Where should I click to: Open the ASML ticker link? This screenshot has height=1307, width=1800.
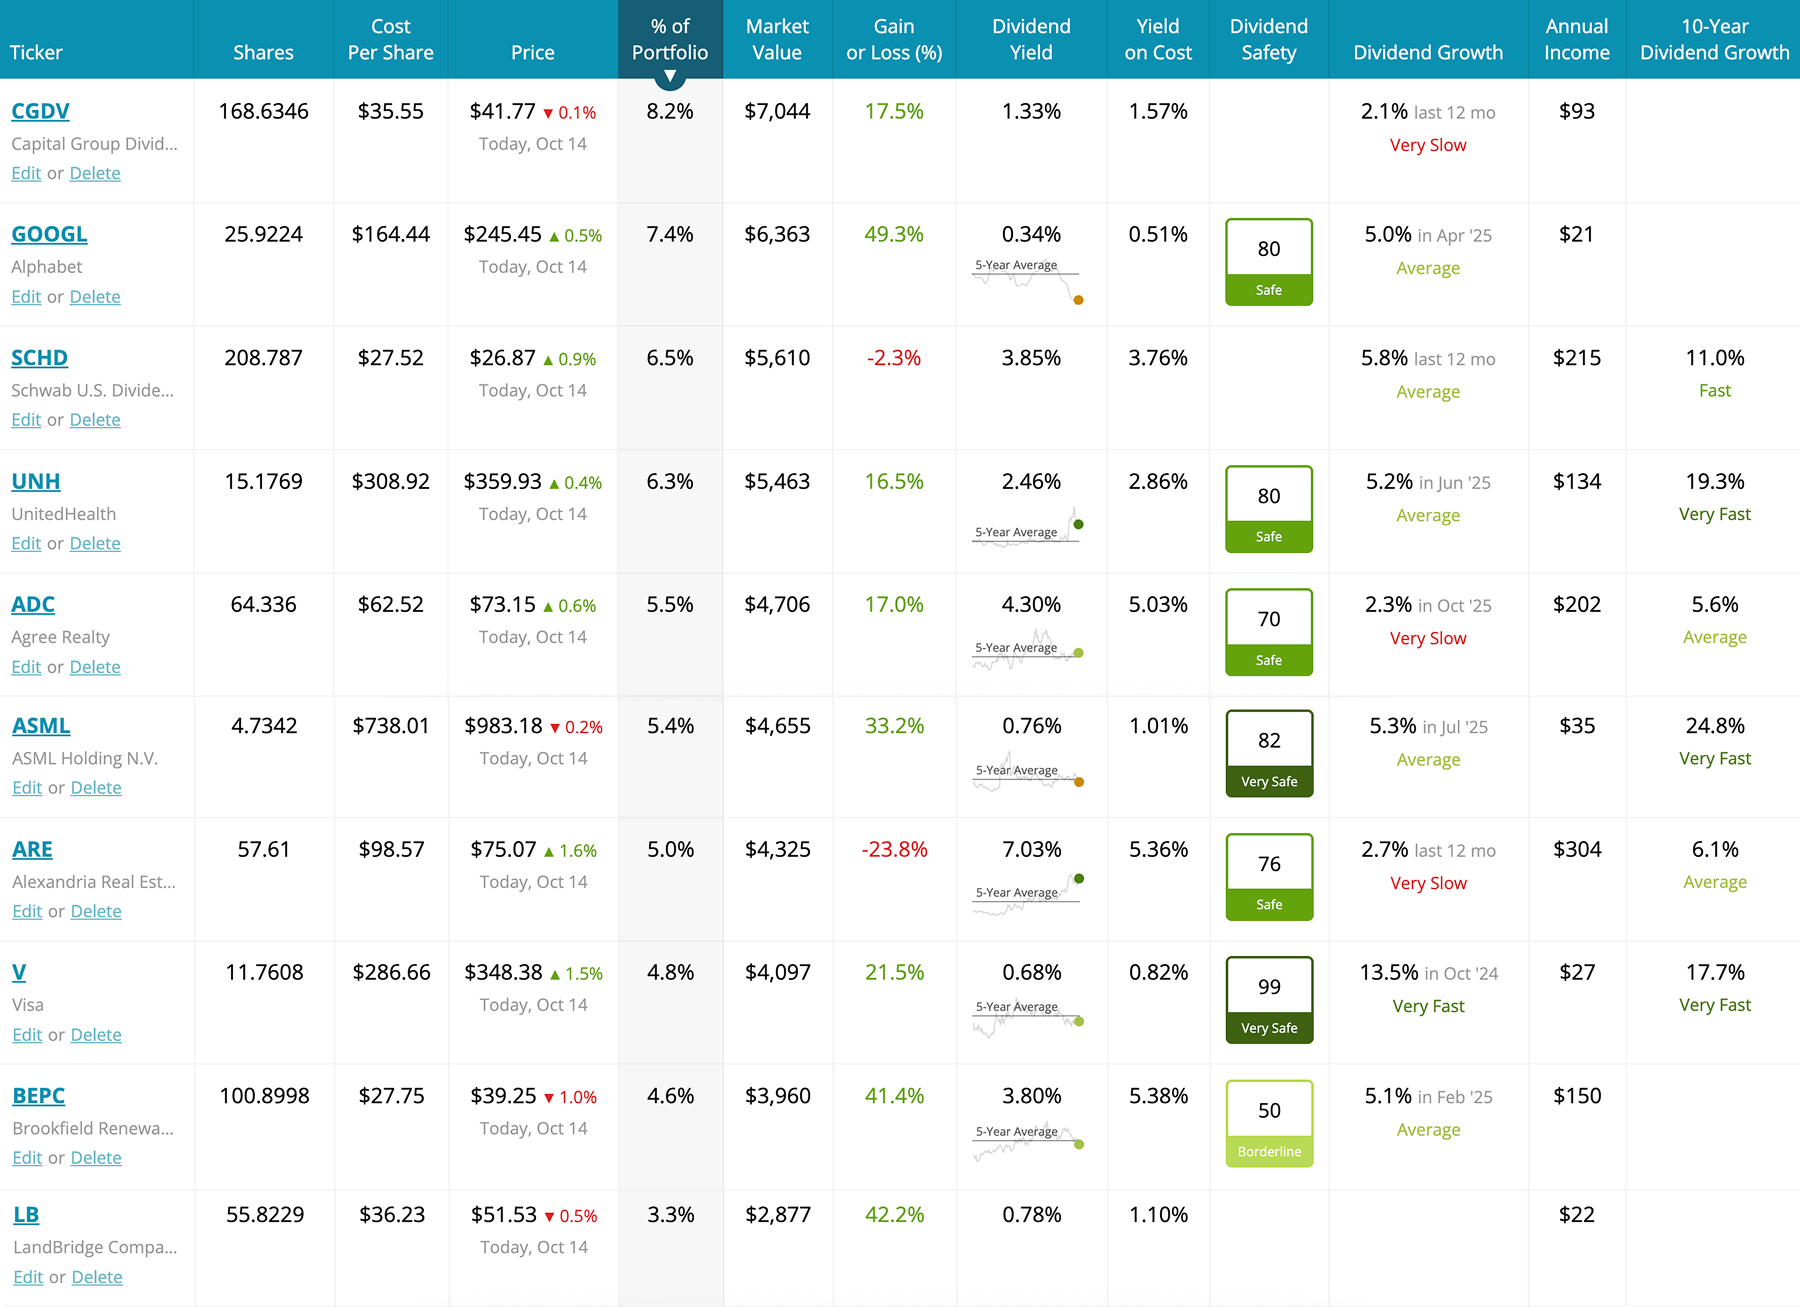tap(41, 726)
